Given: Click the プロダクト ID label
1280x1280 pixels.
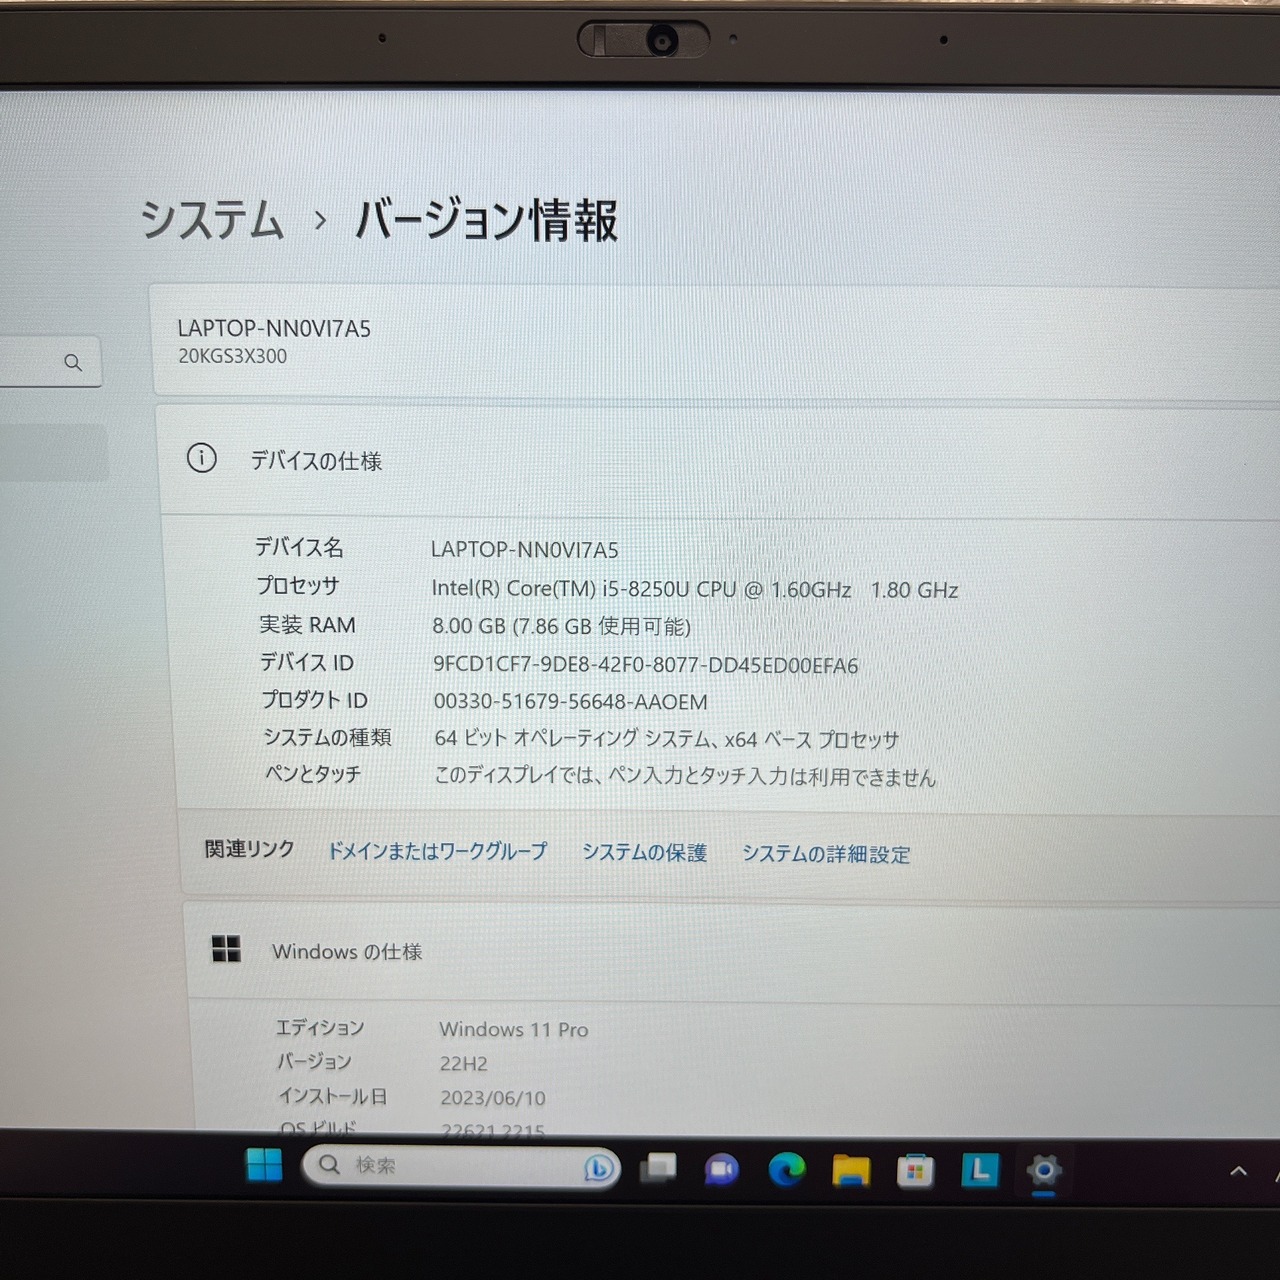Looking at the screenshot, I should [x=314, y=699].
